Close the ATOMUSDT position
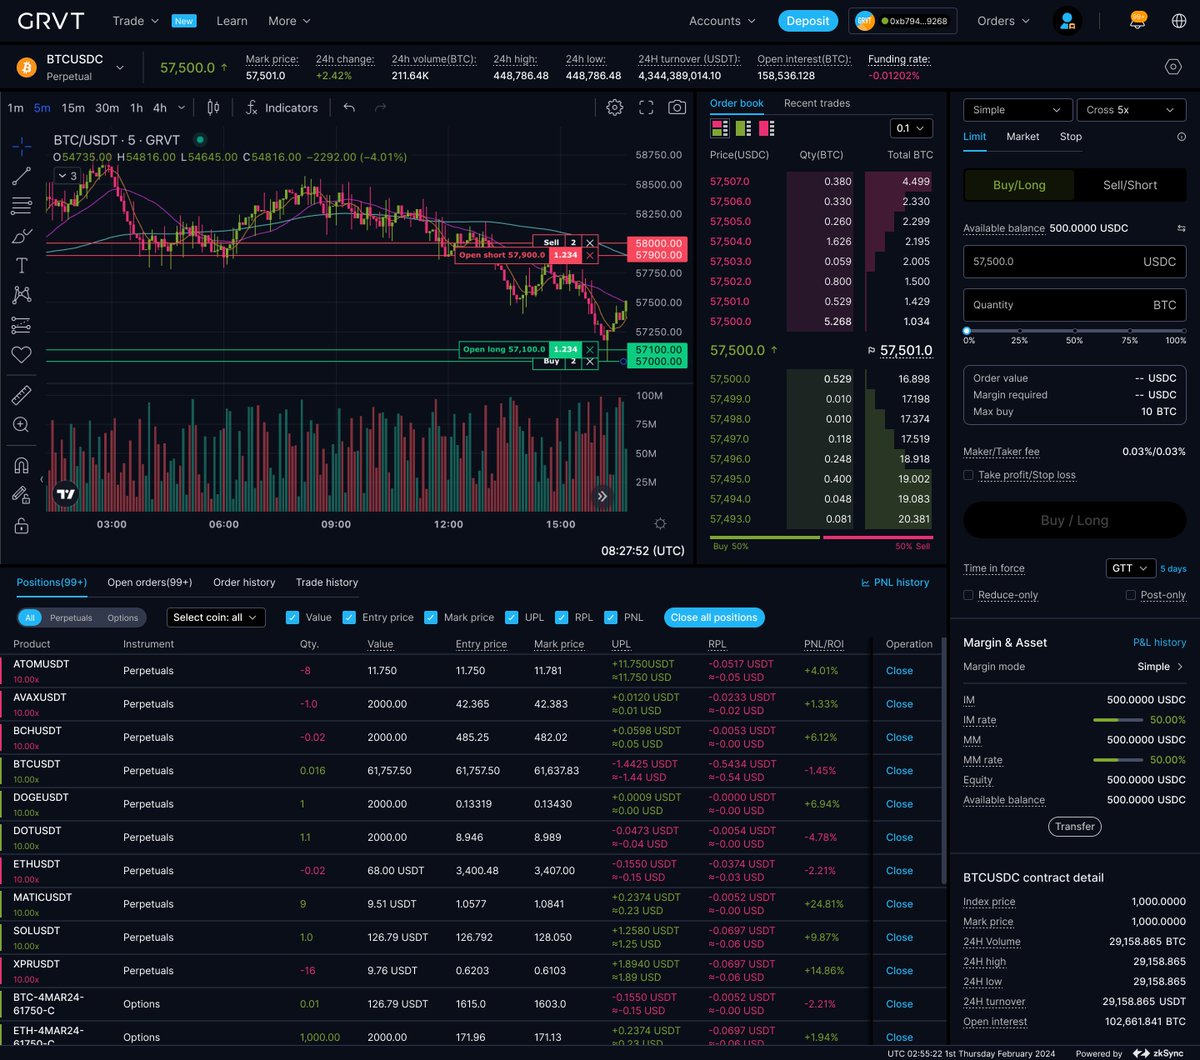 coord(899,671)
